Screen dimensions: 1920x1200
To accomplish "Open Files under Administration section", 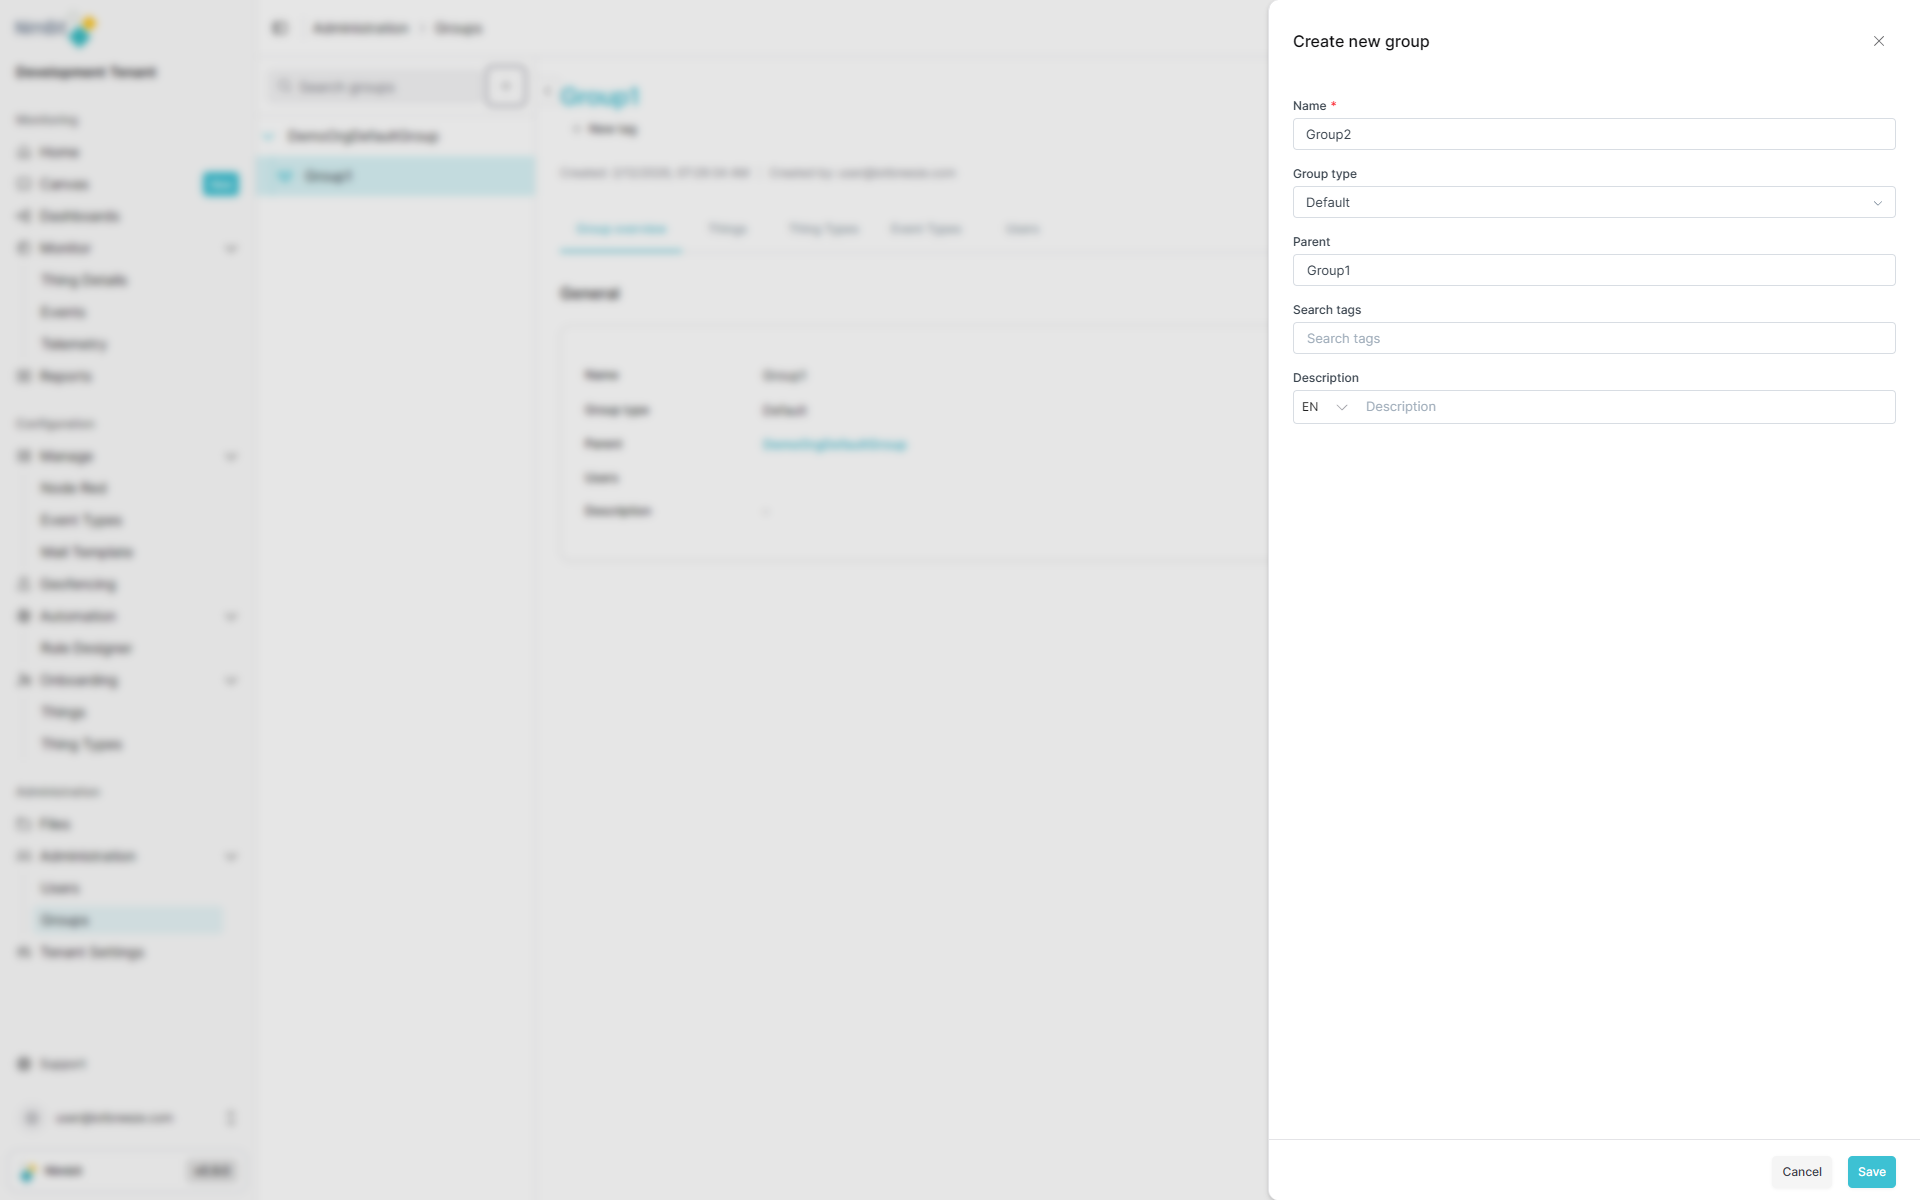I will 55,824.
